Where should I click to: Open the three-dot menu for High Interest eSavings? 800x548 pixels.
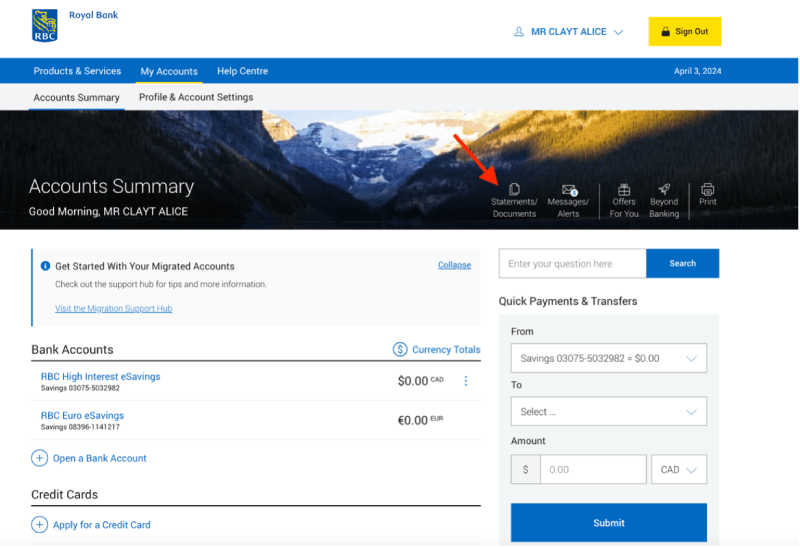point(465,381)
